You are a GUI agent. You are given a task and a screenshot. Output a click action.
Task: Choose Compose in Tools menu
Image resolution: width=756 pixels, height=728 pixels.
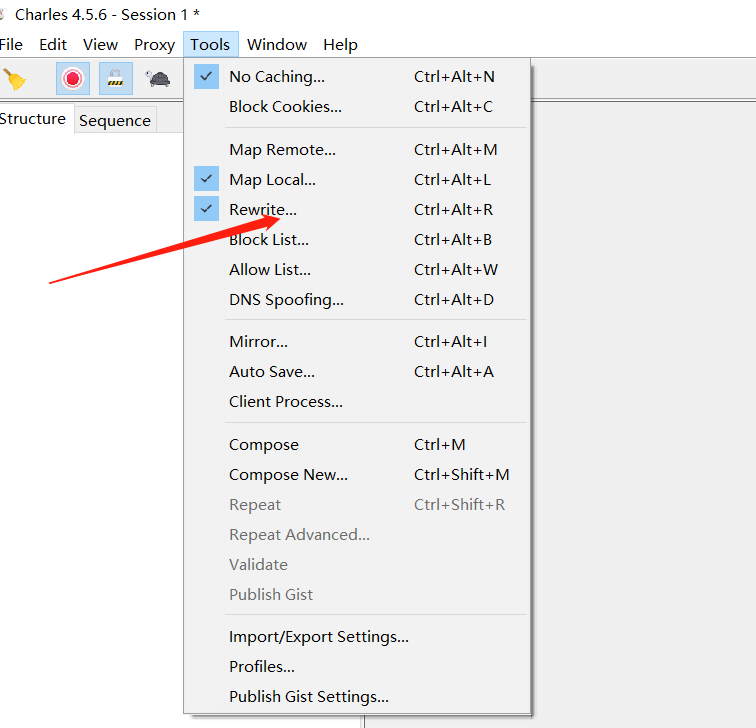pyautogui.click(x=357, y=444)
